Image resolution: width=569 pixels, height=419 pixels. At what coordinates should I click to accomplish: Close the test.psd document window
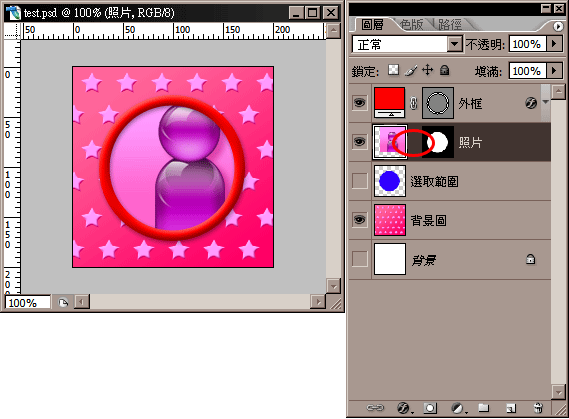pos(331,13)
